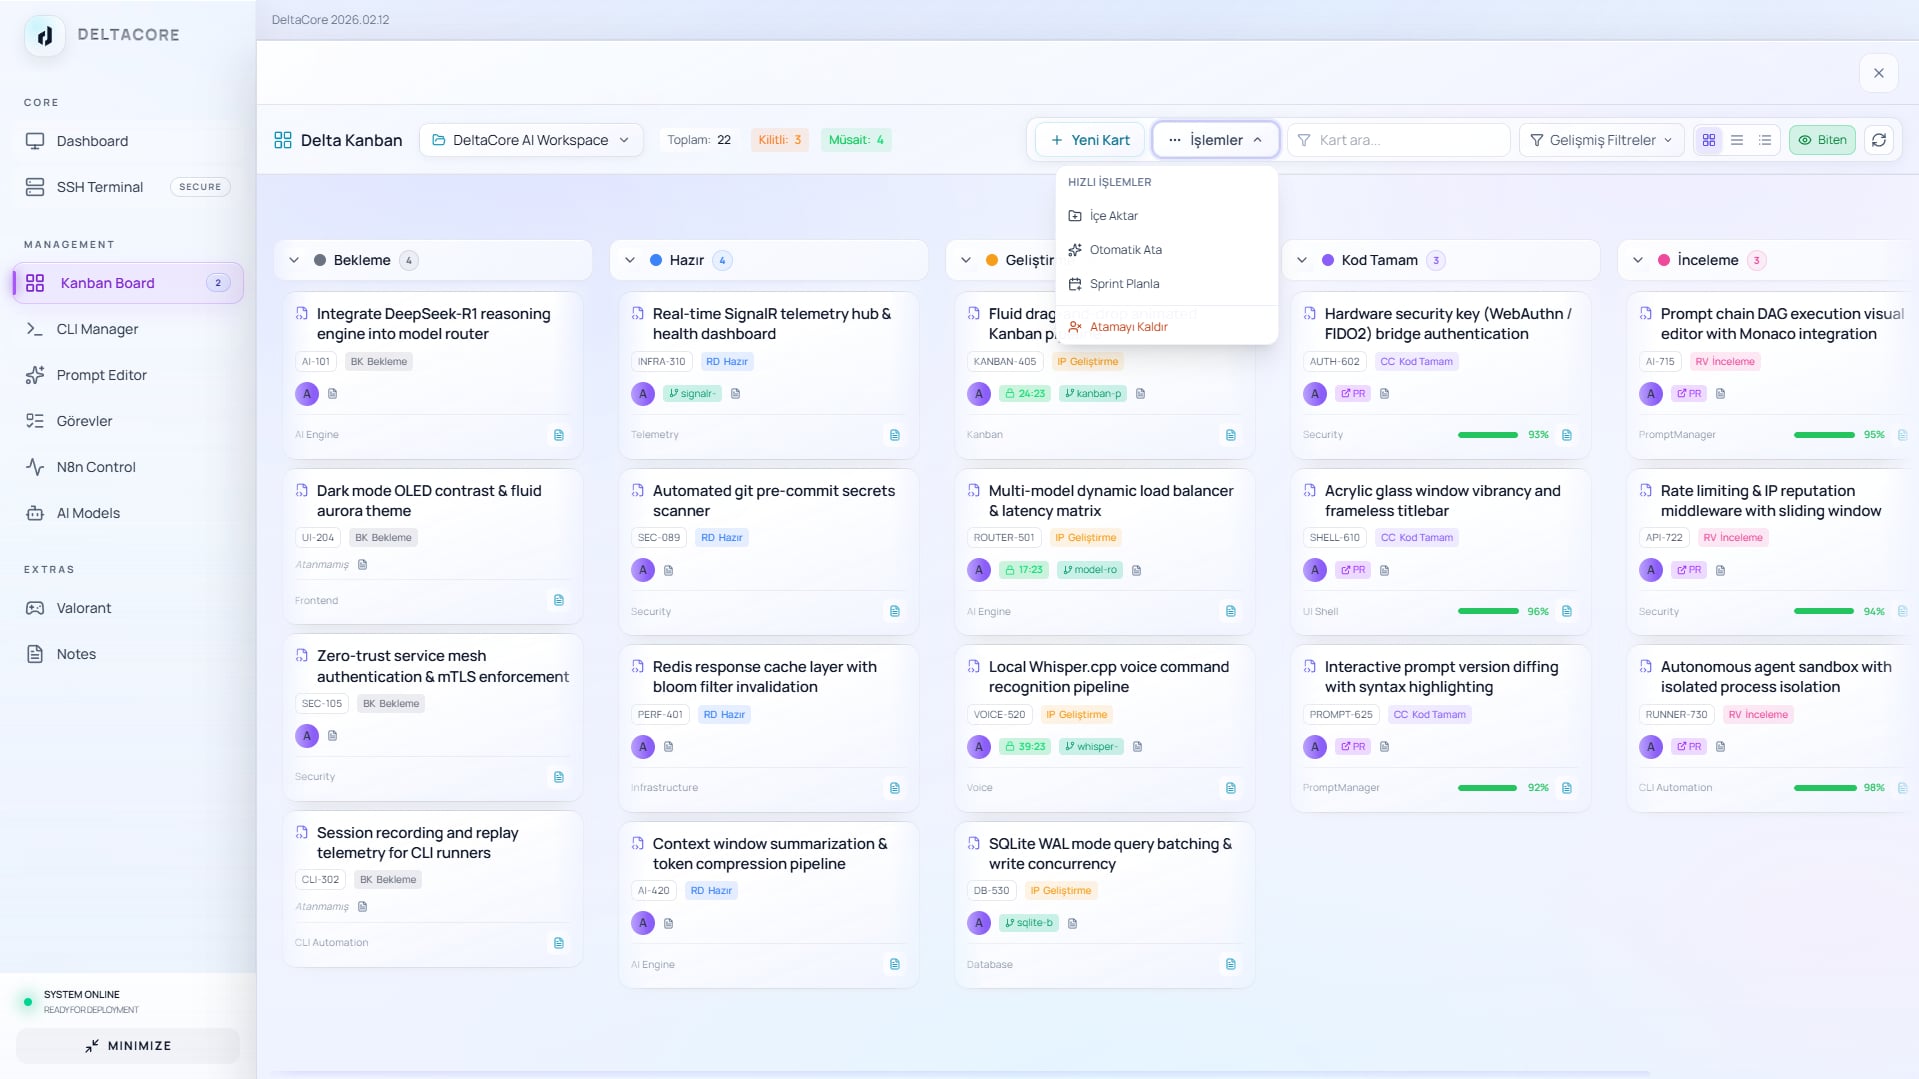Screen dimensions: 1919x1079
Task: Open AI Models section
Action: tap(127, 513)
